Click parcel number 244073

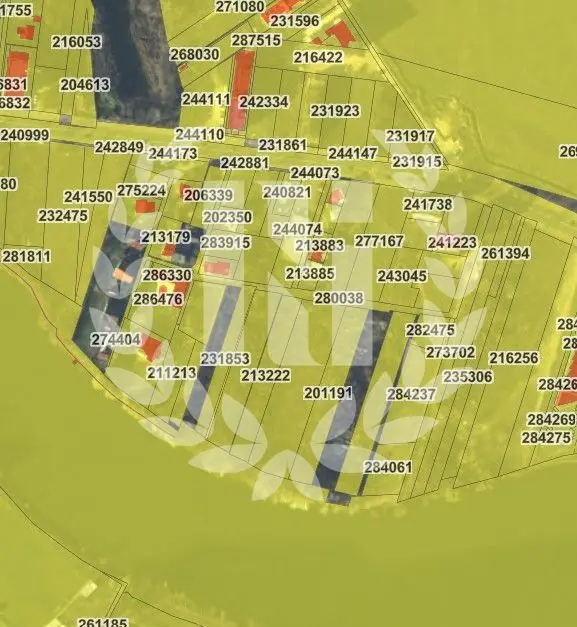[x=315, y=173]
